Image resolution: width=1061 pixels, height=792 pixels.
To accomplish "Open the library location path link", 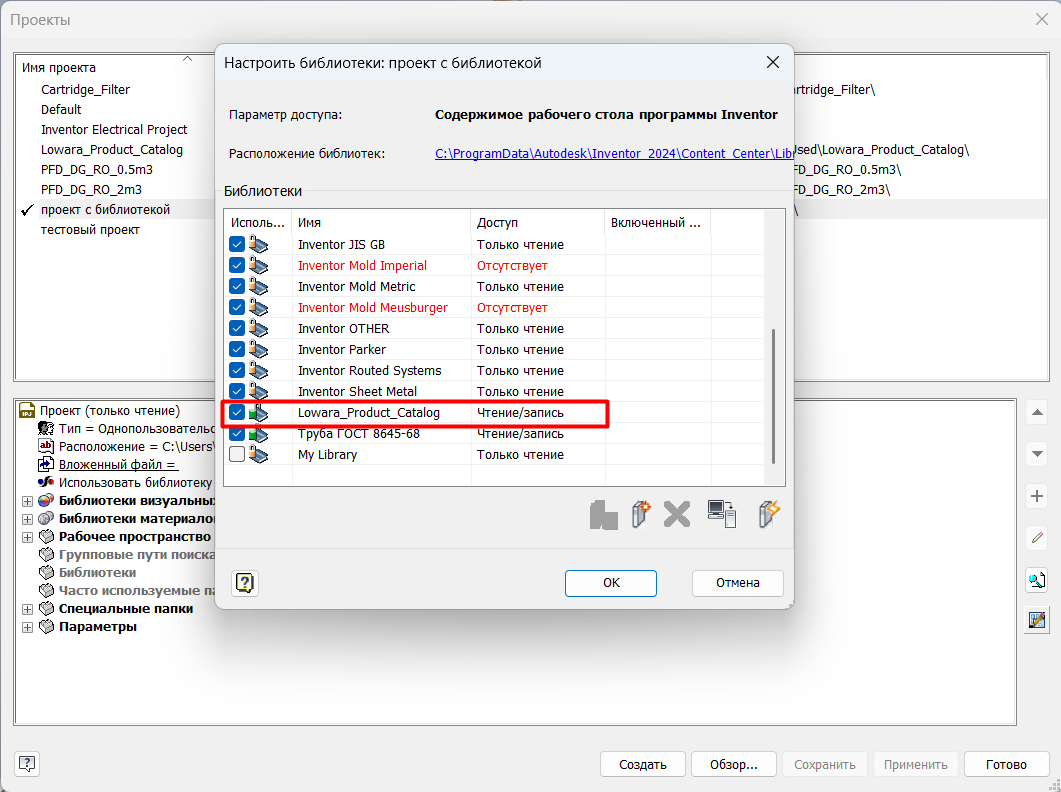I will click(613, 154).
